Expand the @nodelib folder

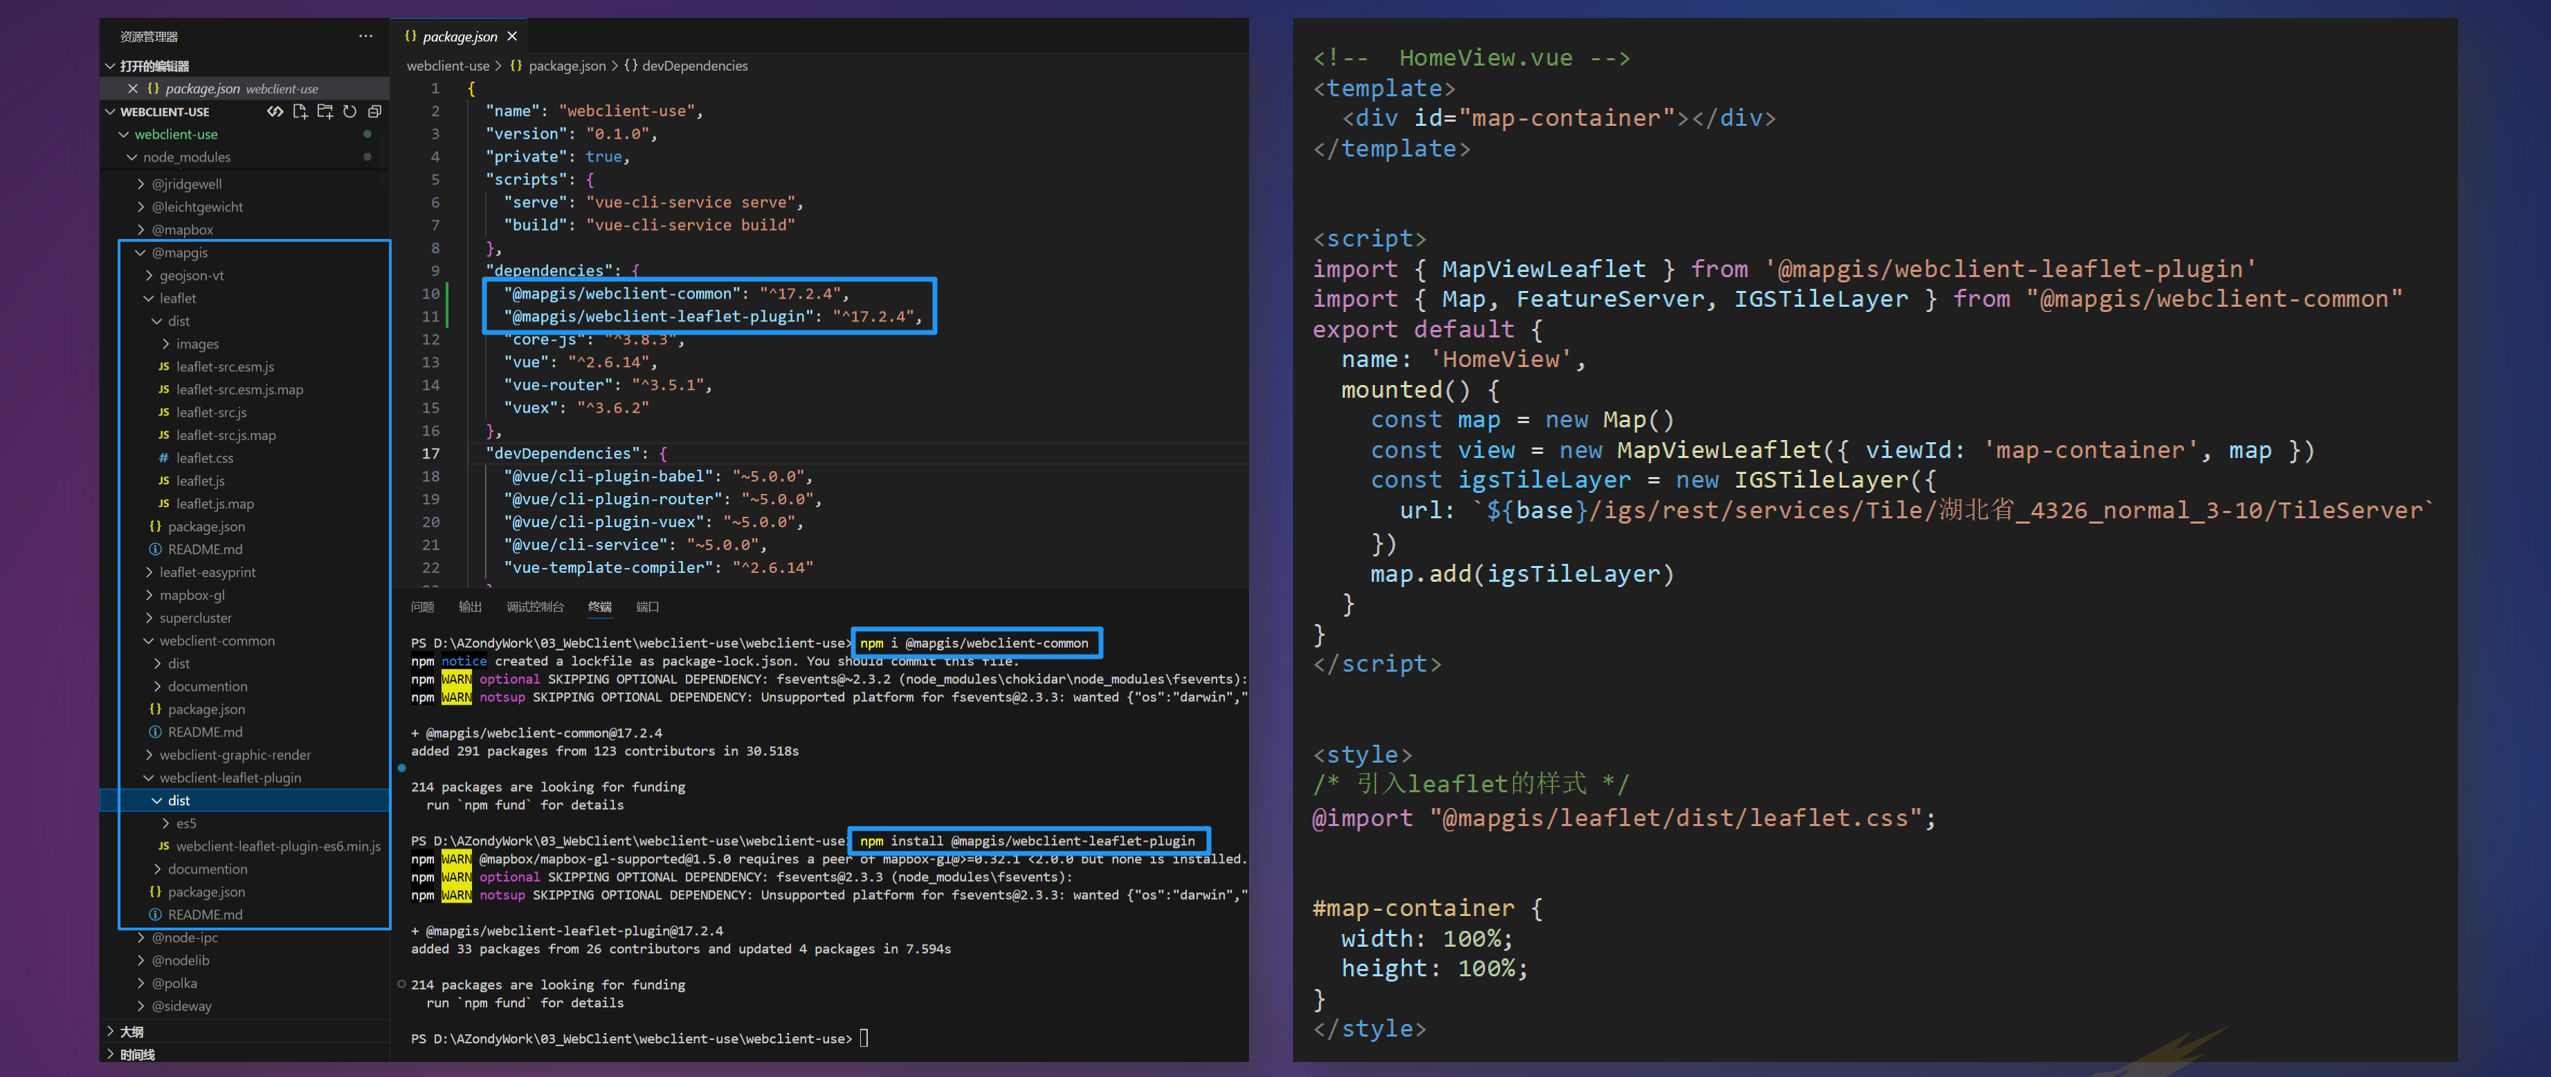(141, 961)
